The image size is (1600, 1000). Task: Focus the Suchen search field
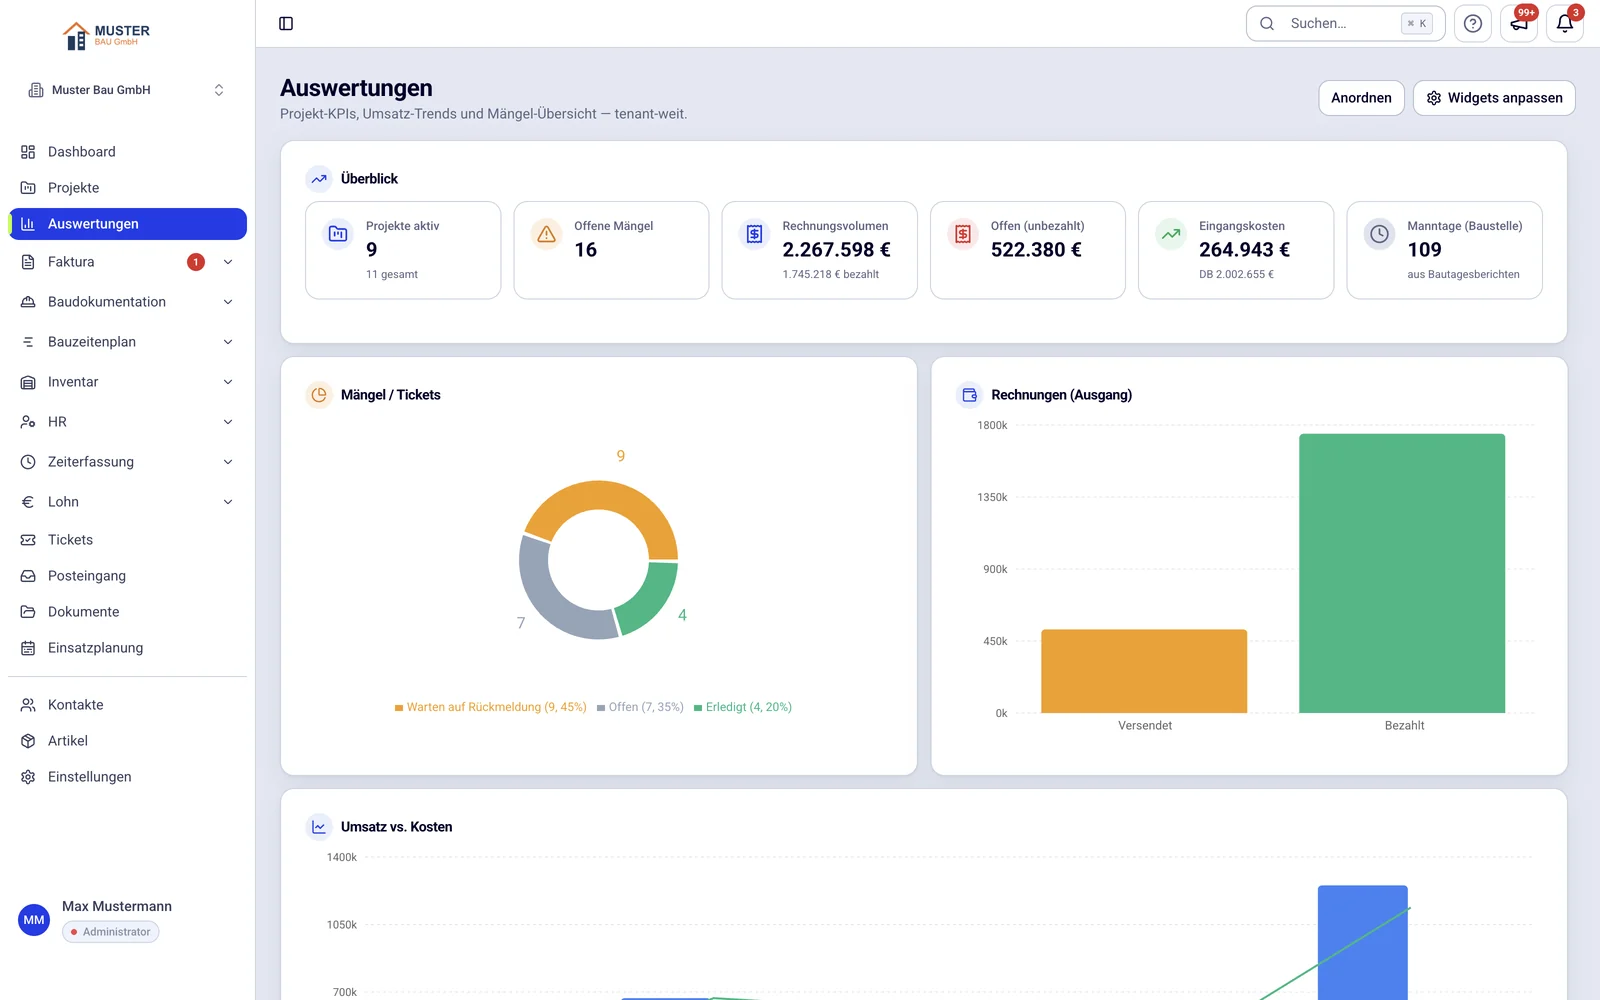1345,24
